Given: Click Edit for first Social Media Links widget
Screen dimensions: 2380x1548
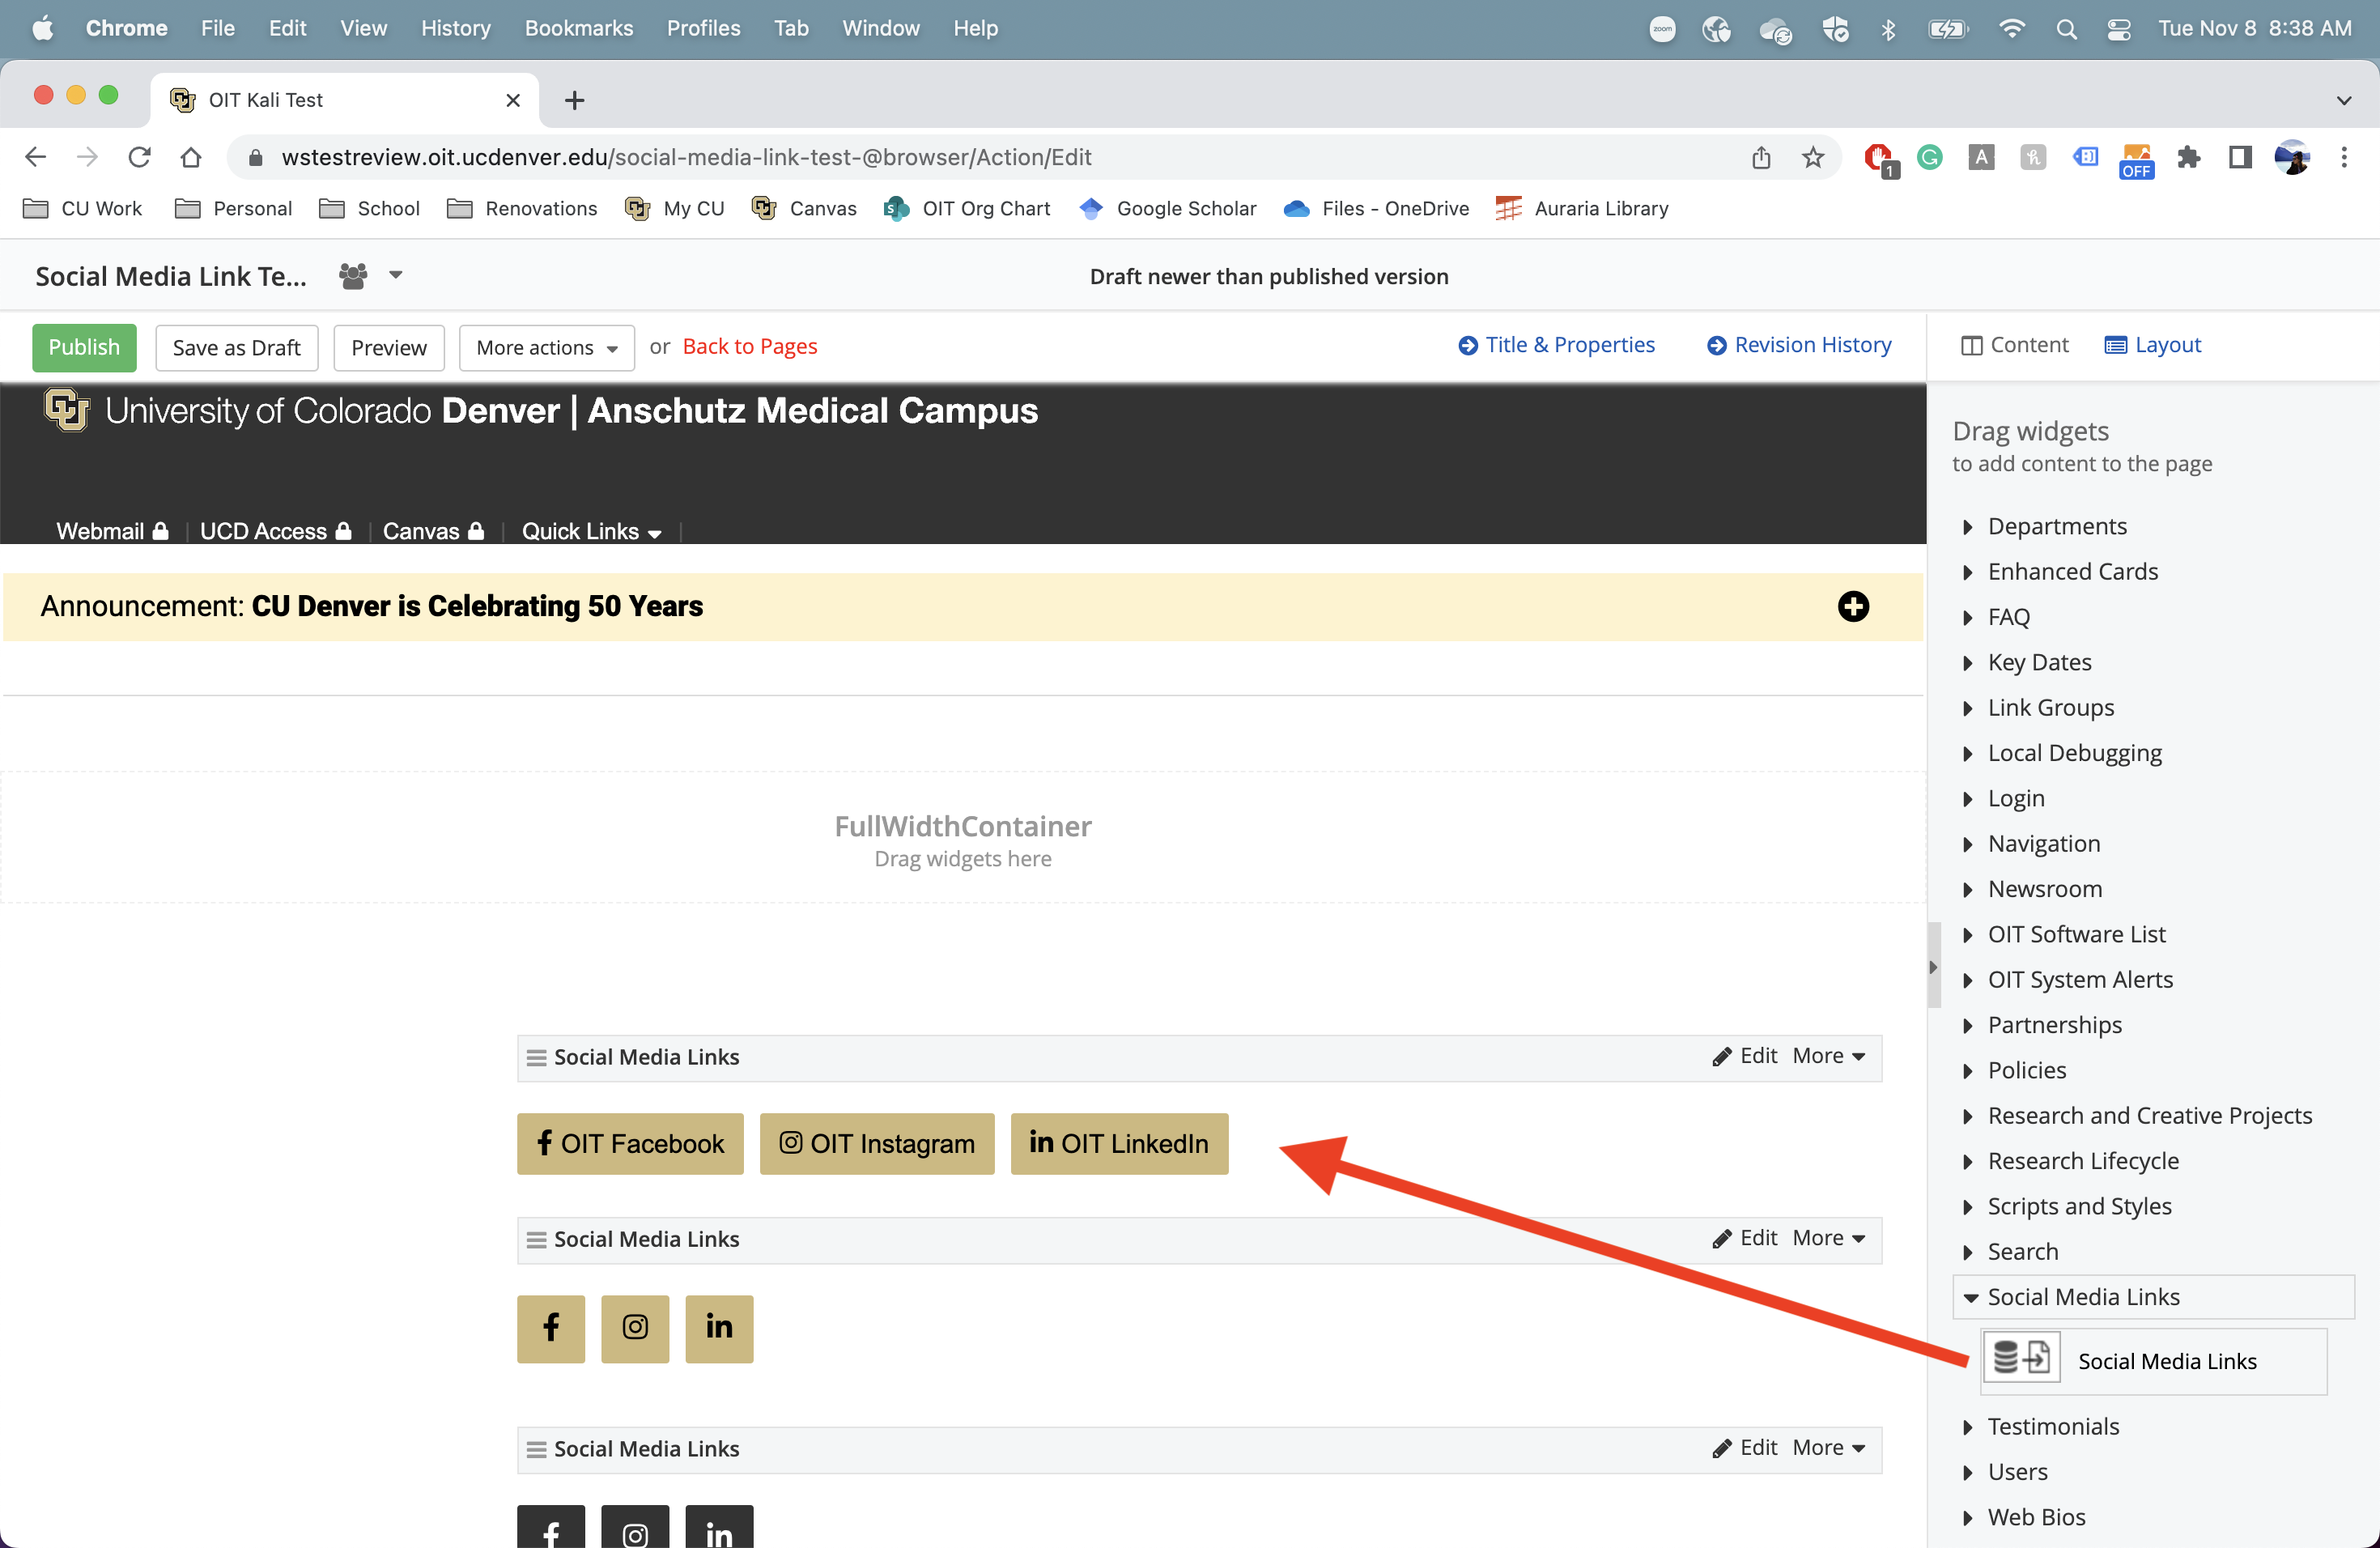Looking at the screenshot, I should [x=1757, y=1055].
